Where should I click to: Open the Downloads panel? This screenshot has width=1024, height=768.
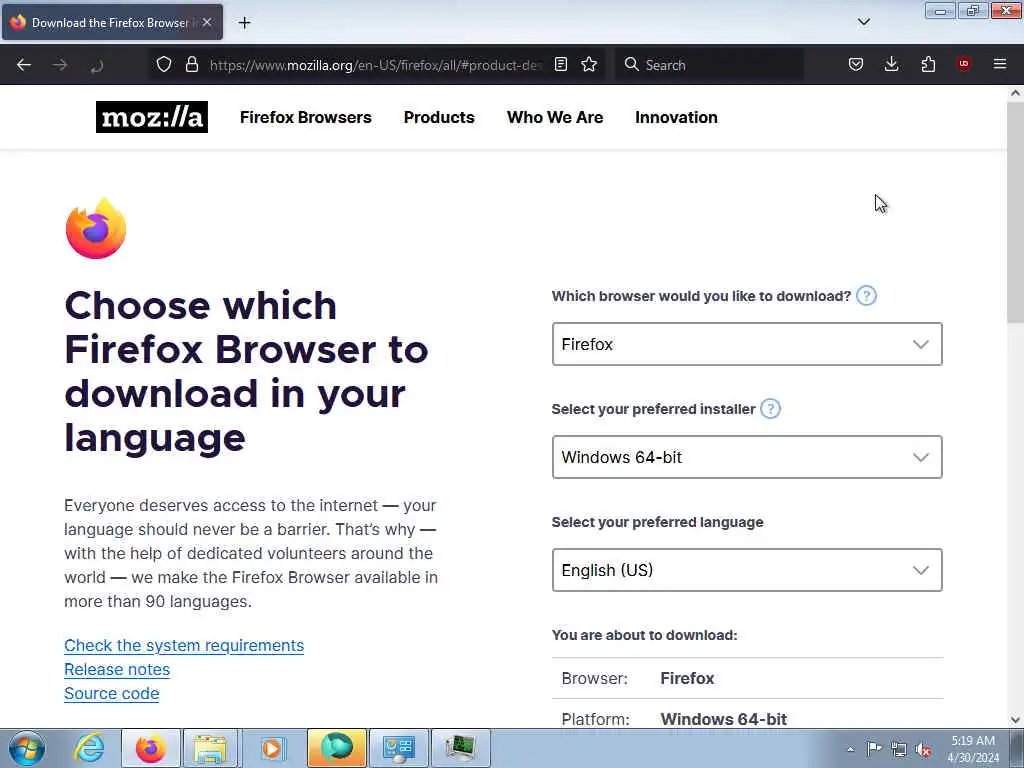pos(891,64)
